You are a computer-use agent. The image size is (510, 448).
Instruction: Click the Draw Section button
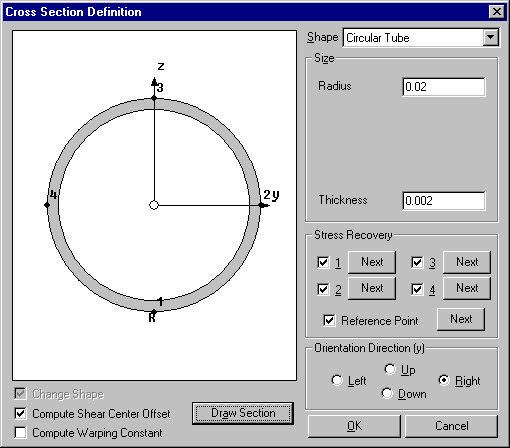243,413
